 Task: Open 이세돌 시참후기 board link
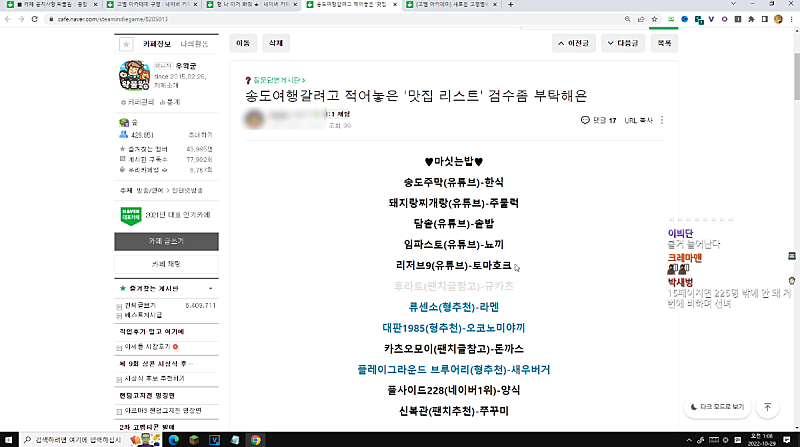(x=147, y=346)
